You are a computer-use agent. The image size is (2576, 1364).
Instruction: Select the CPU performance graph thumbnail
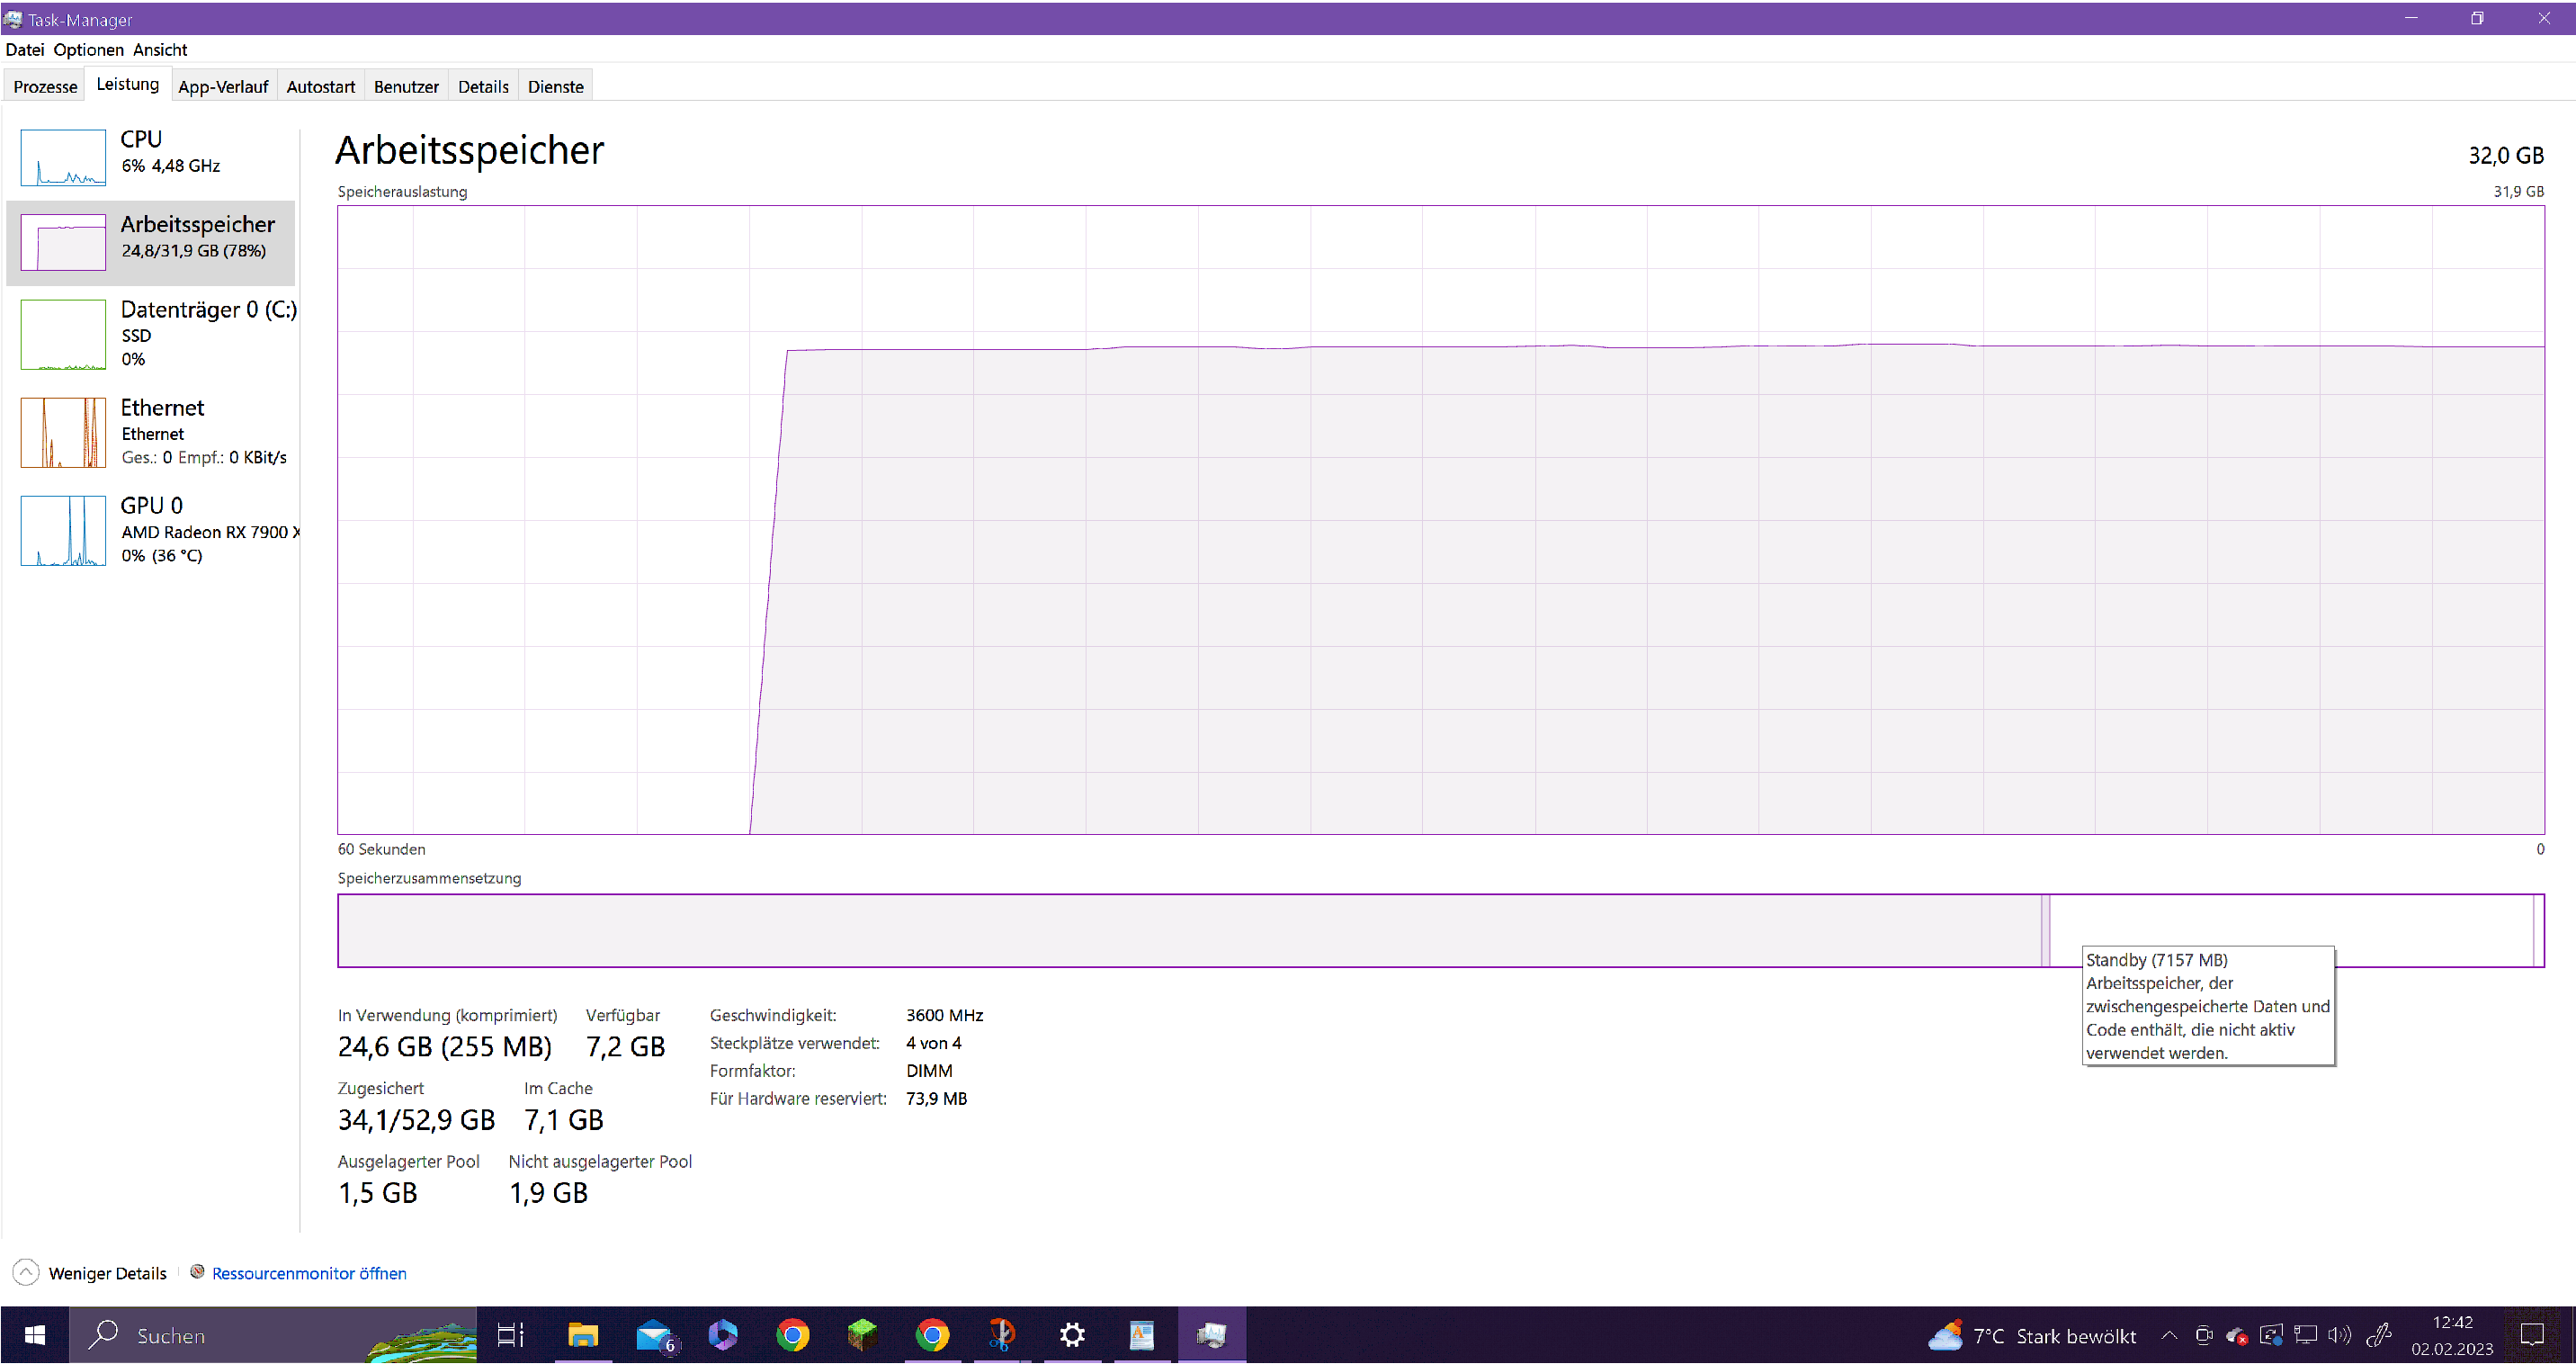coord(63,157)
